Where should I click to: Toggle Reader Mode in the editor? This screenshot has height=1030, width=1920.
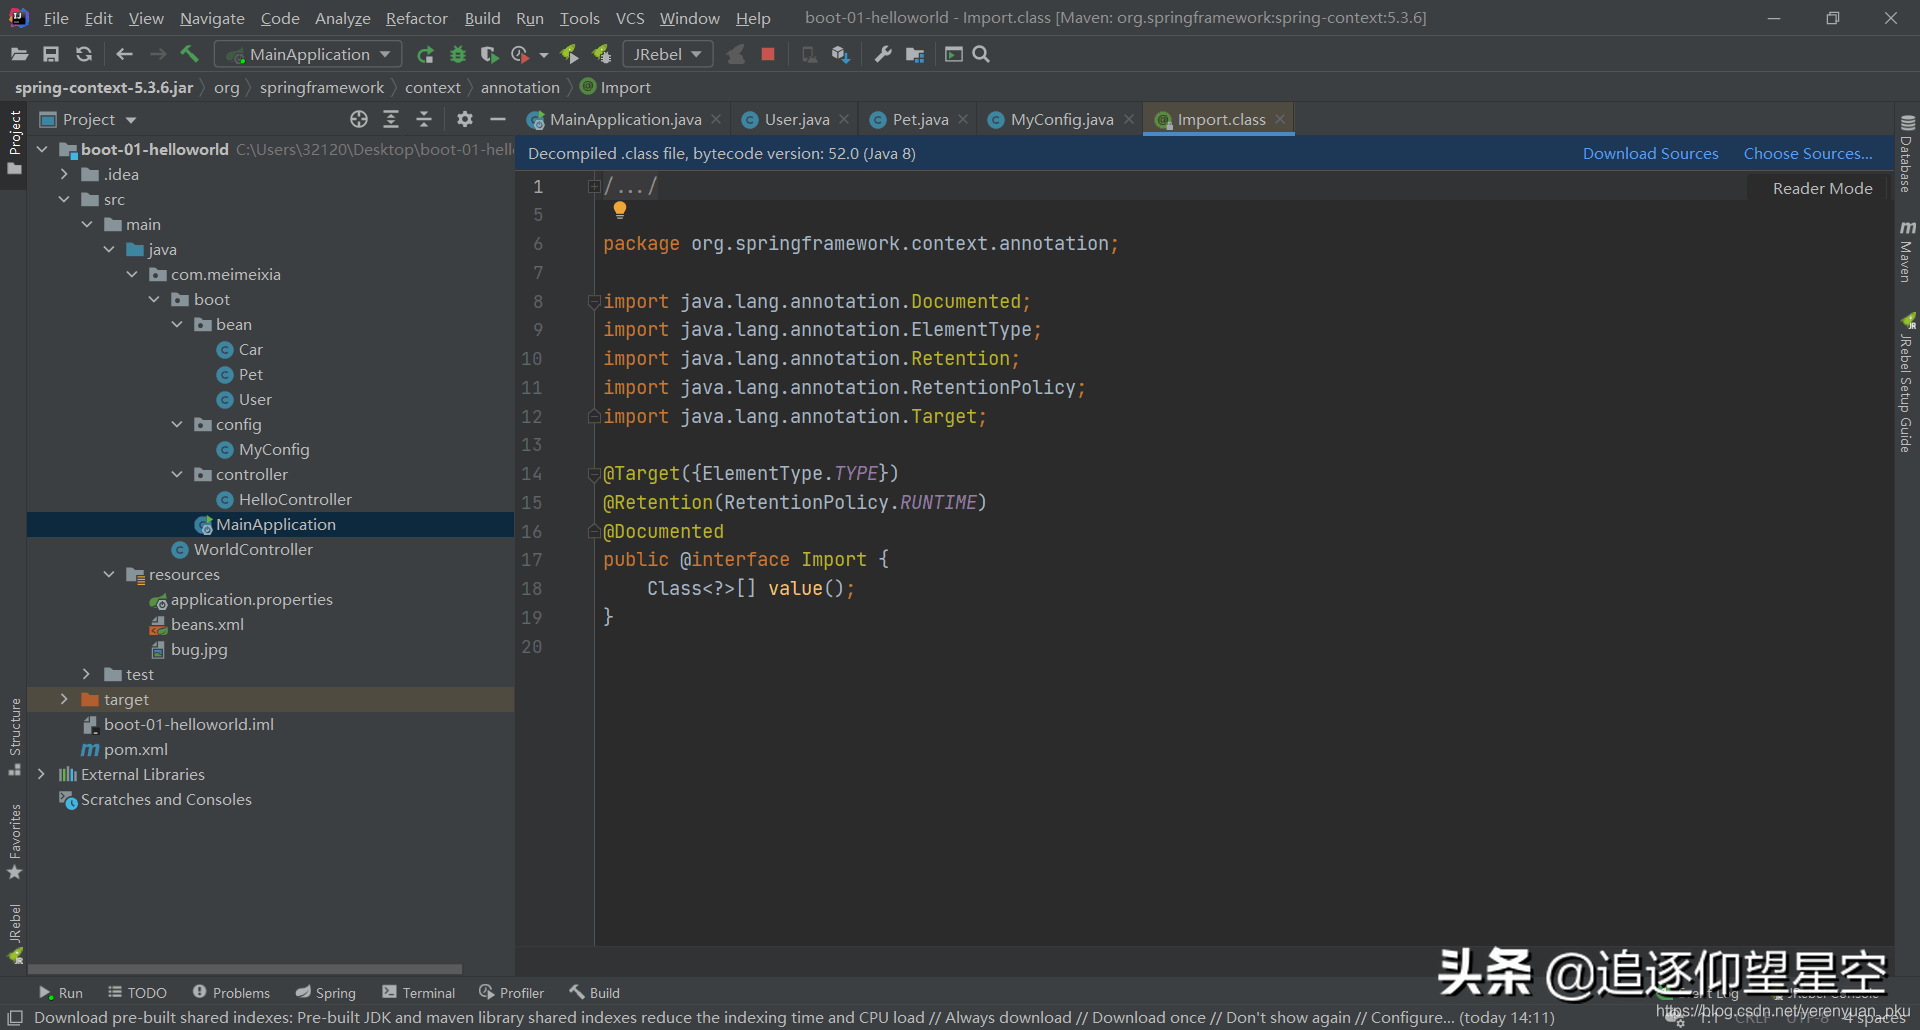(x=1822, y=188)
